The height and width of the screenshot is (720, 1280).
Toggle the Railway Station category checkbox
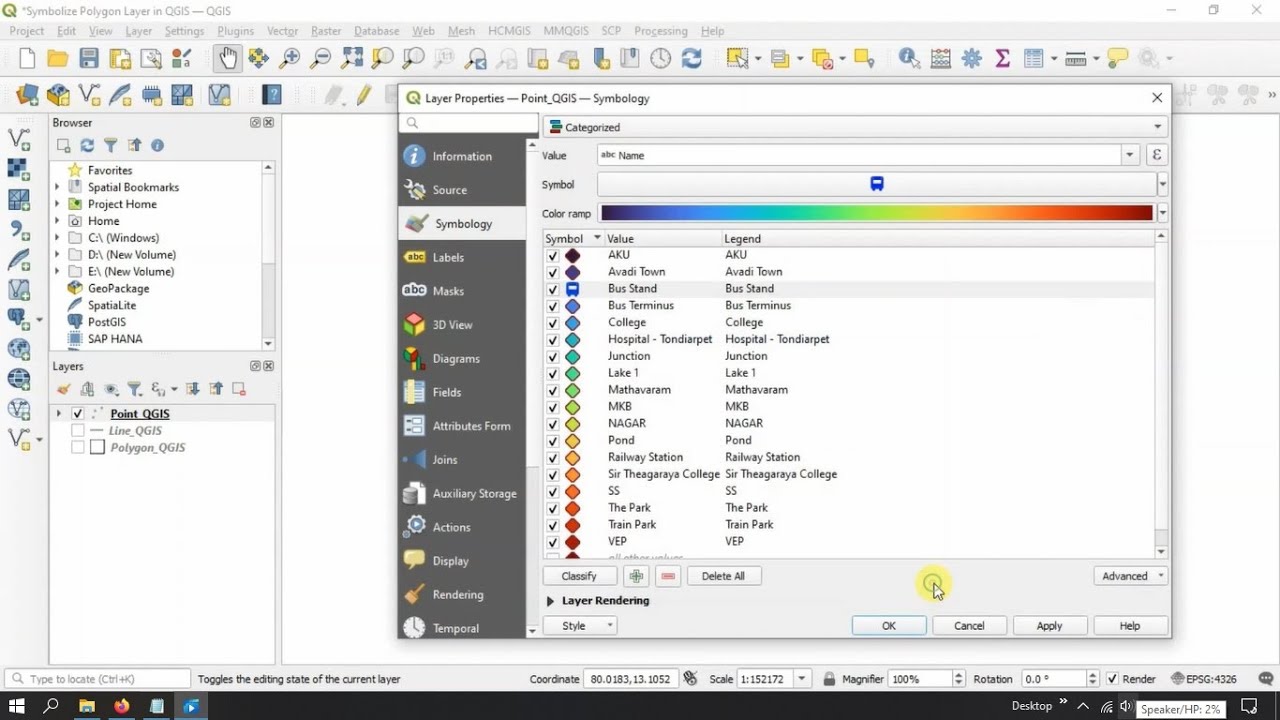tap(553, 457)
